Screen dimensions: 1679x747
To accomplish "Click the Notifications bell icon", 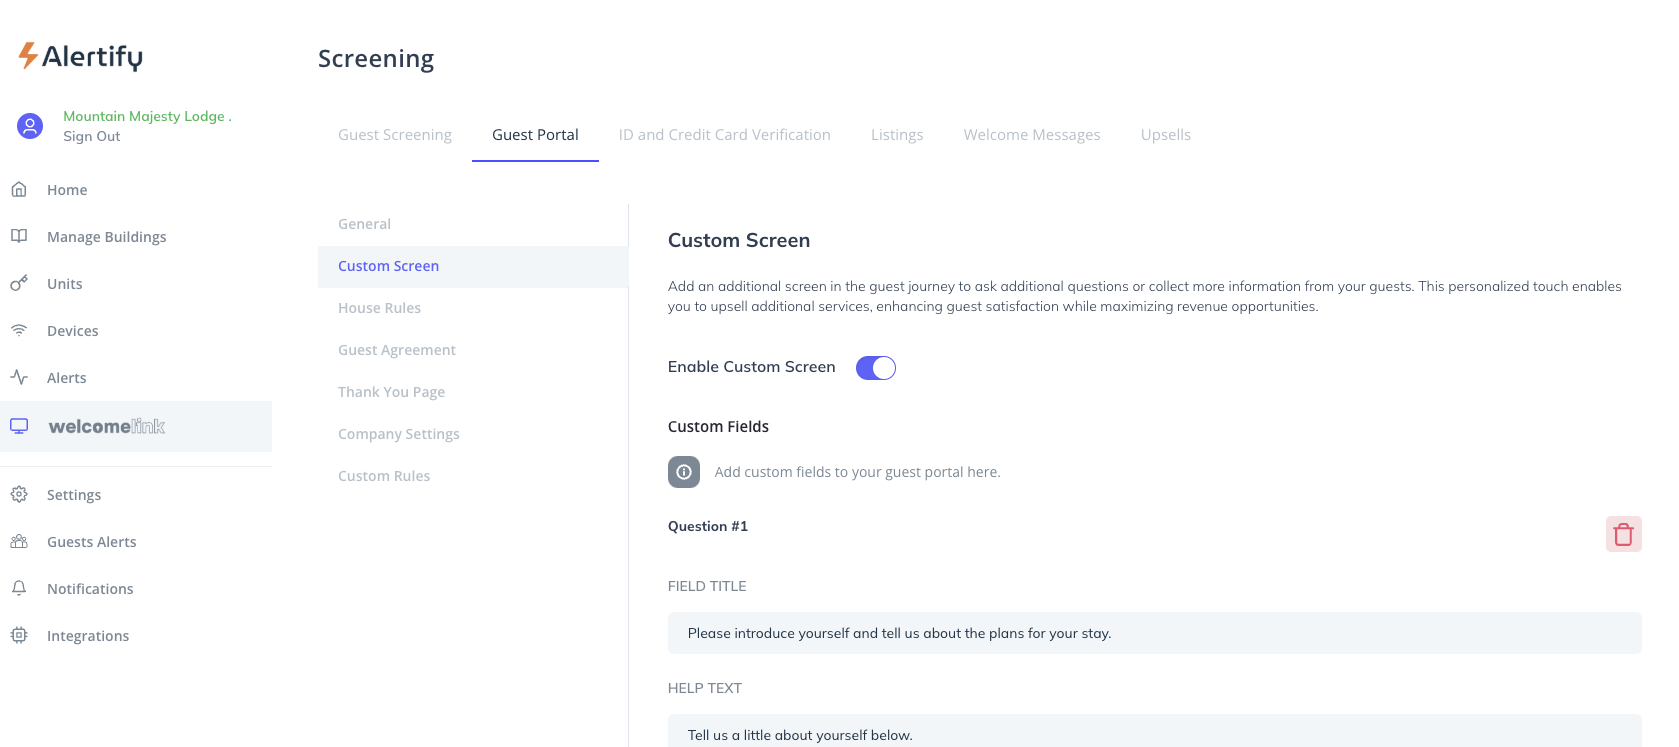I will (19, 588).
